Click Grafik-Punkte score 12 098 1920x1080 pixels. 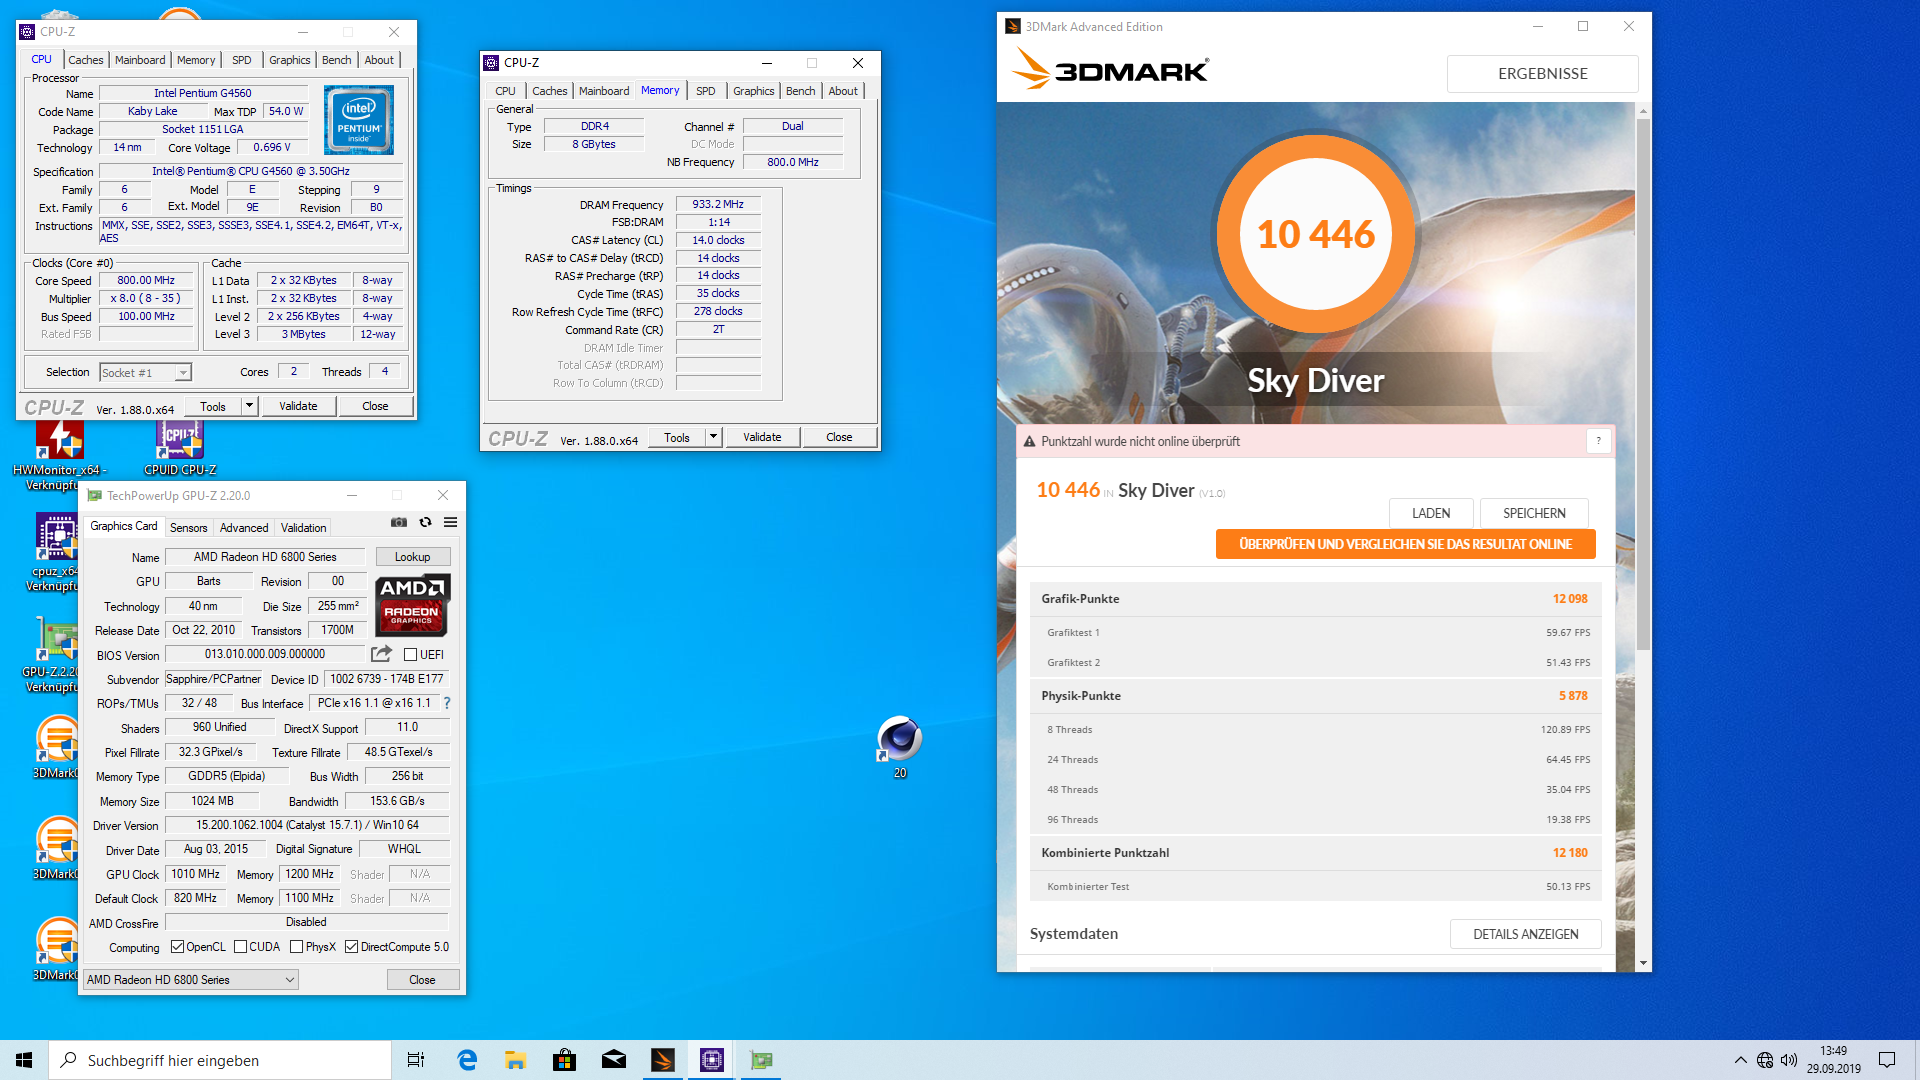click(1569, 599)
